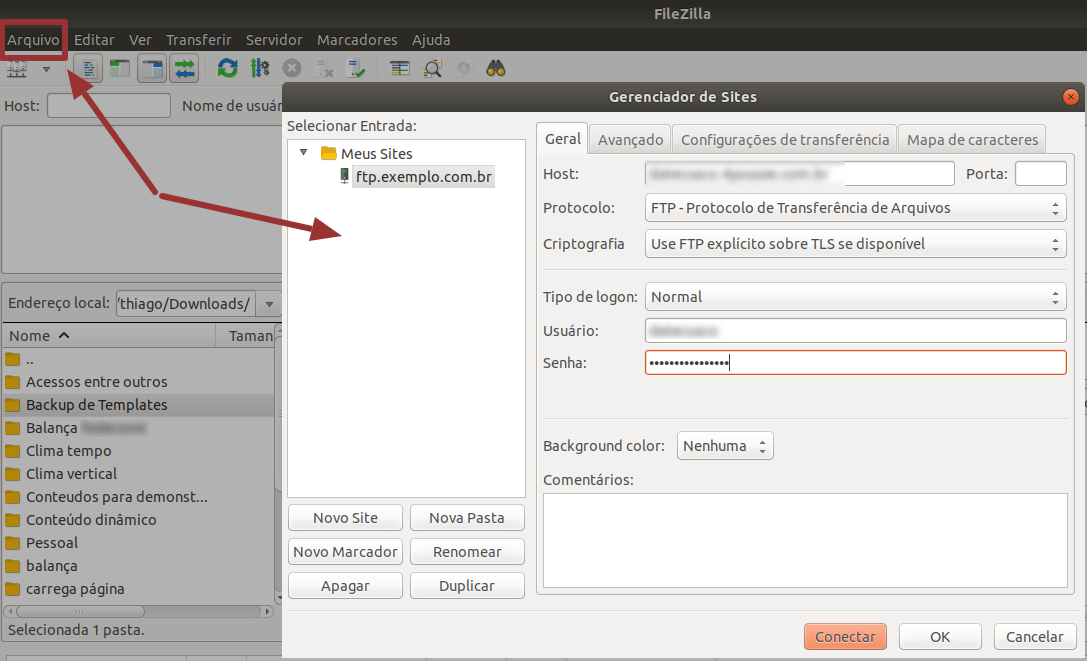Click OK in the Gerenciador de Sites
The height and width of the screenshot is (661, 1087).
[940, 636]
